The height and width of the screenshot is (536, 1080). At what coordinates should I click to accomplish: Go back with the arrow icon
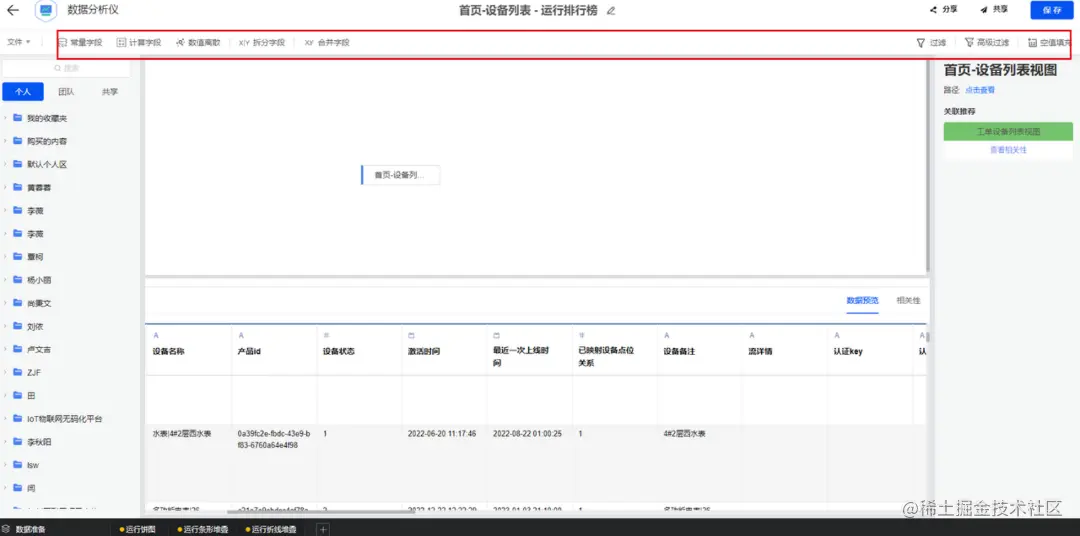point(12,10)
